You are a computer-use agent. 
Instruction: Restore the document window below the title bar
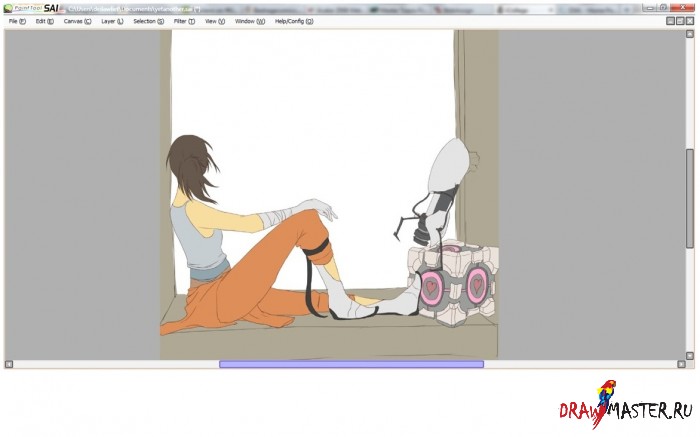click(x=680, y=21)
